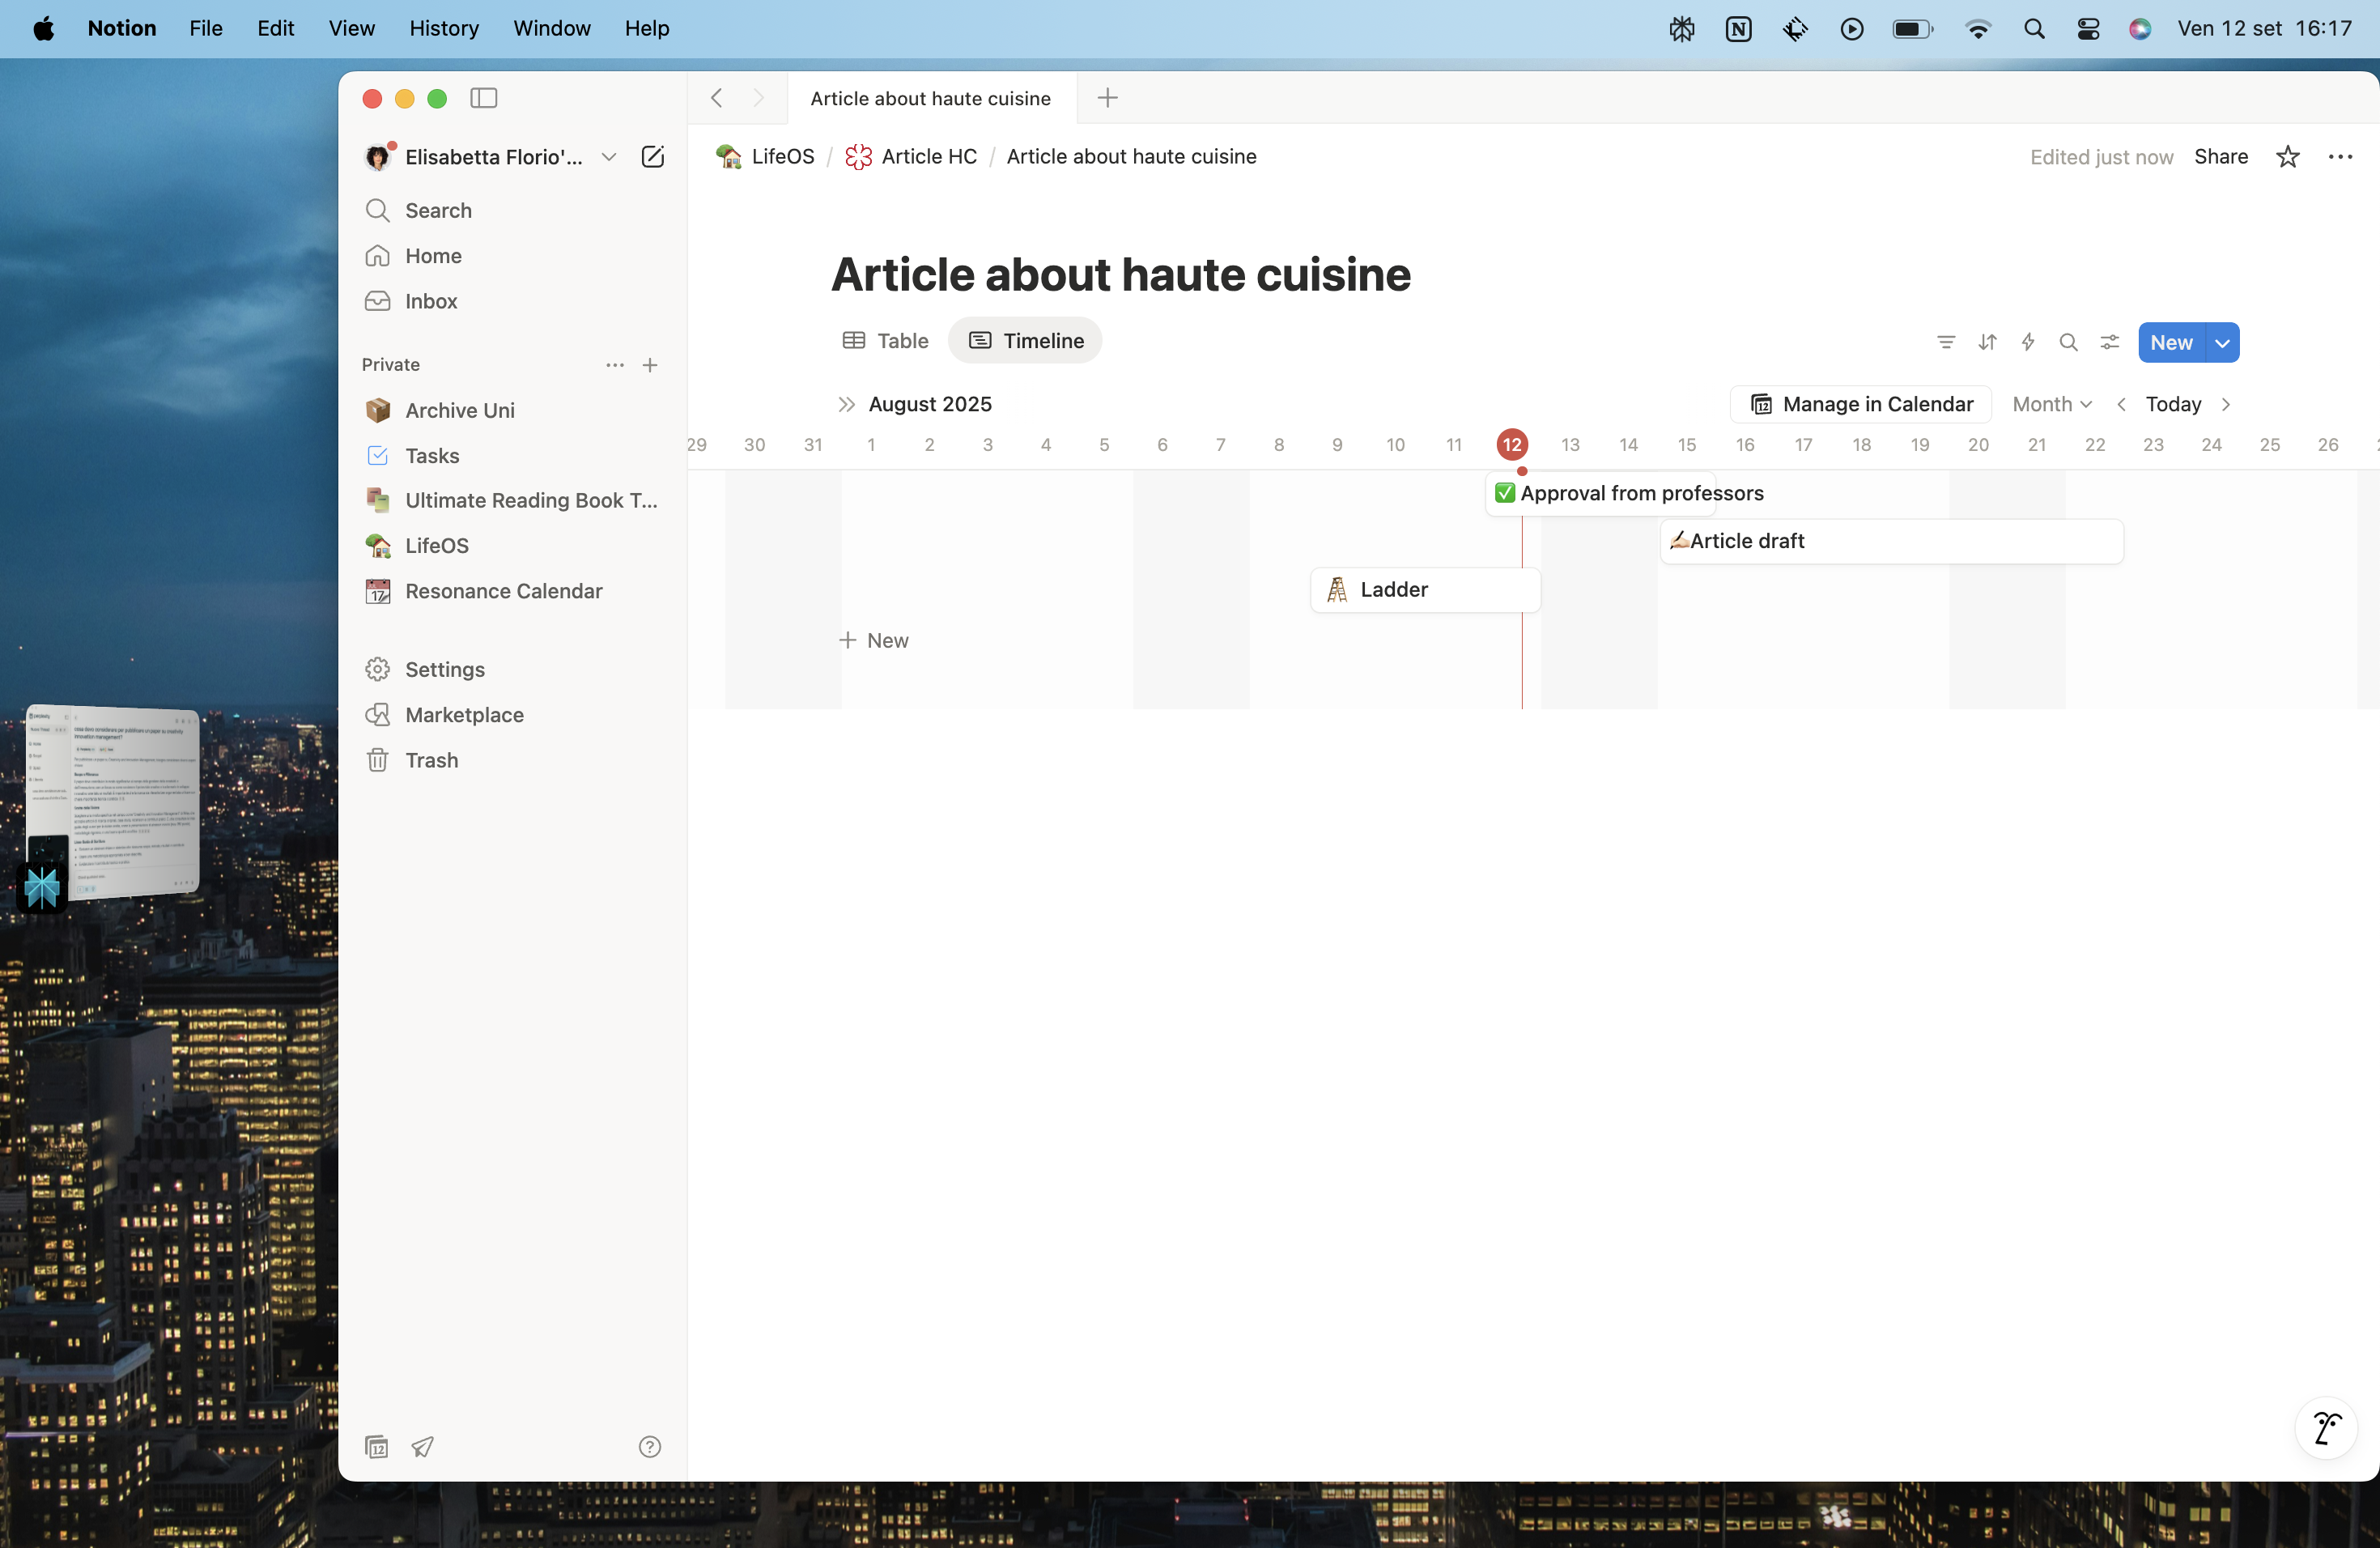Click the database search magnifier icon

(2068, 342)
